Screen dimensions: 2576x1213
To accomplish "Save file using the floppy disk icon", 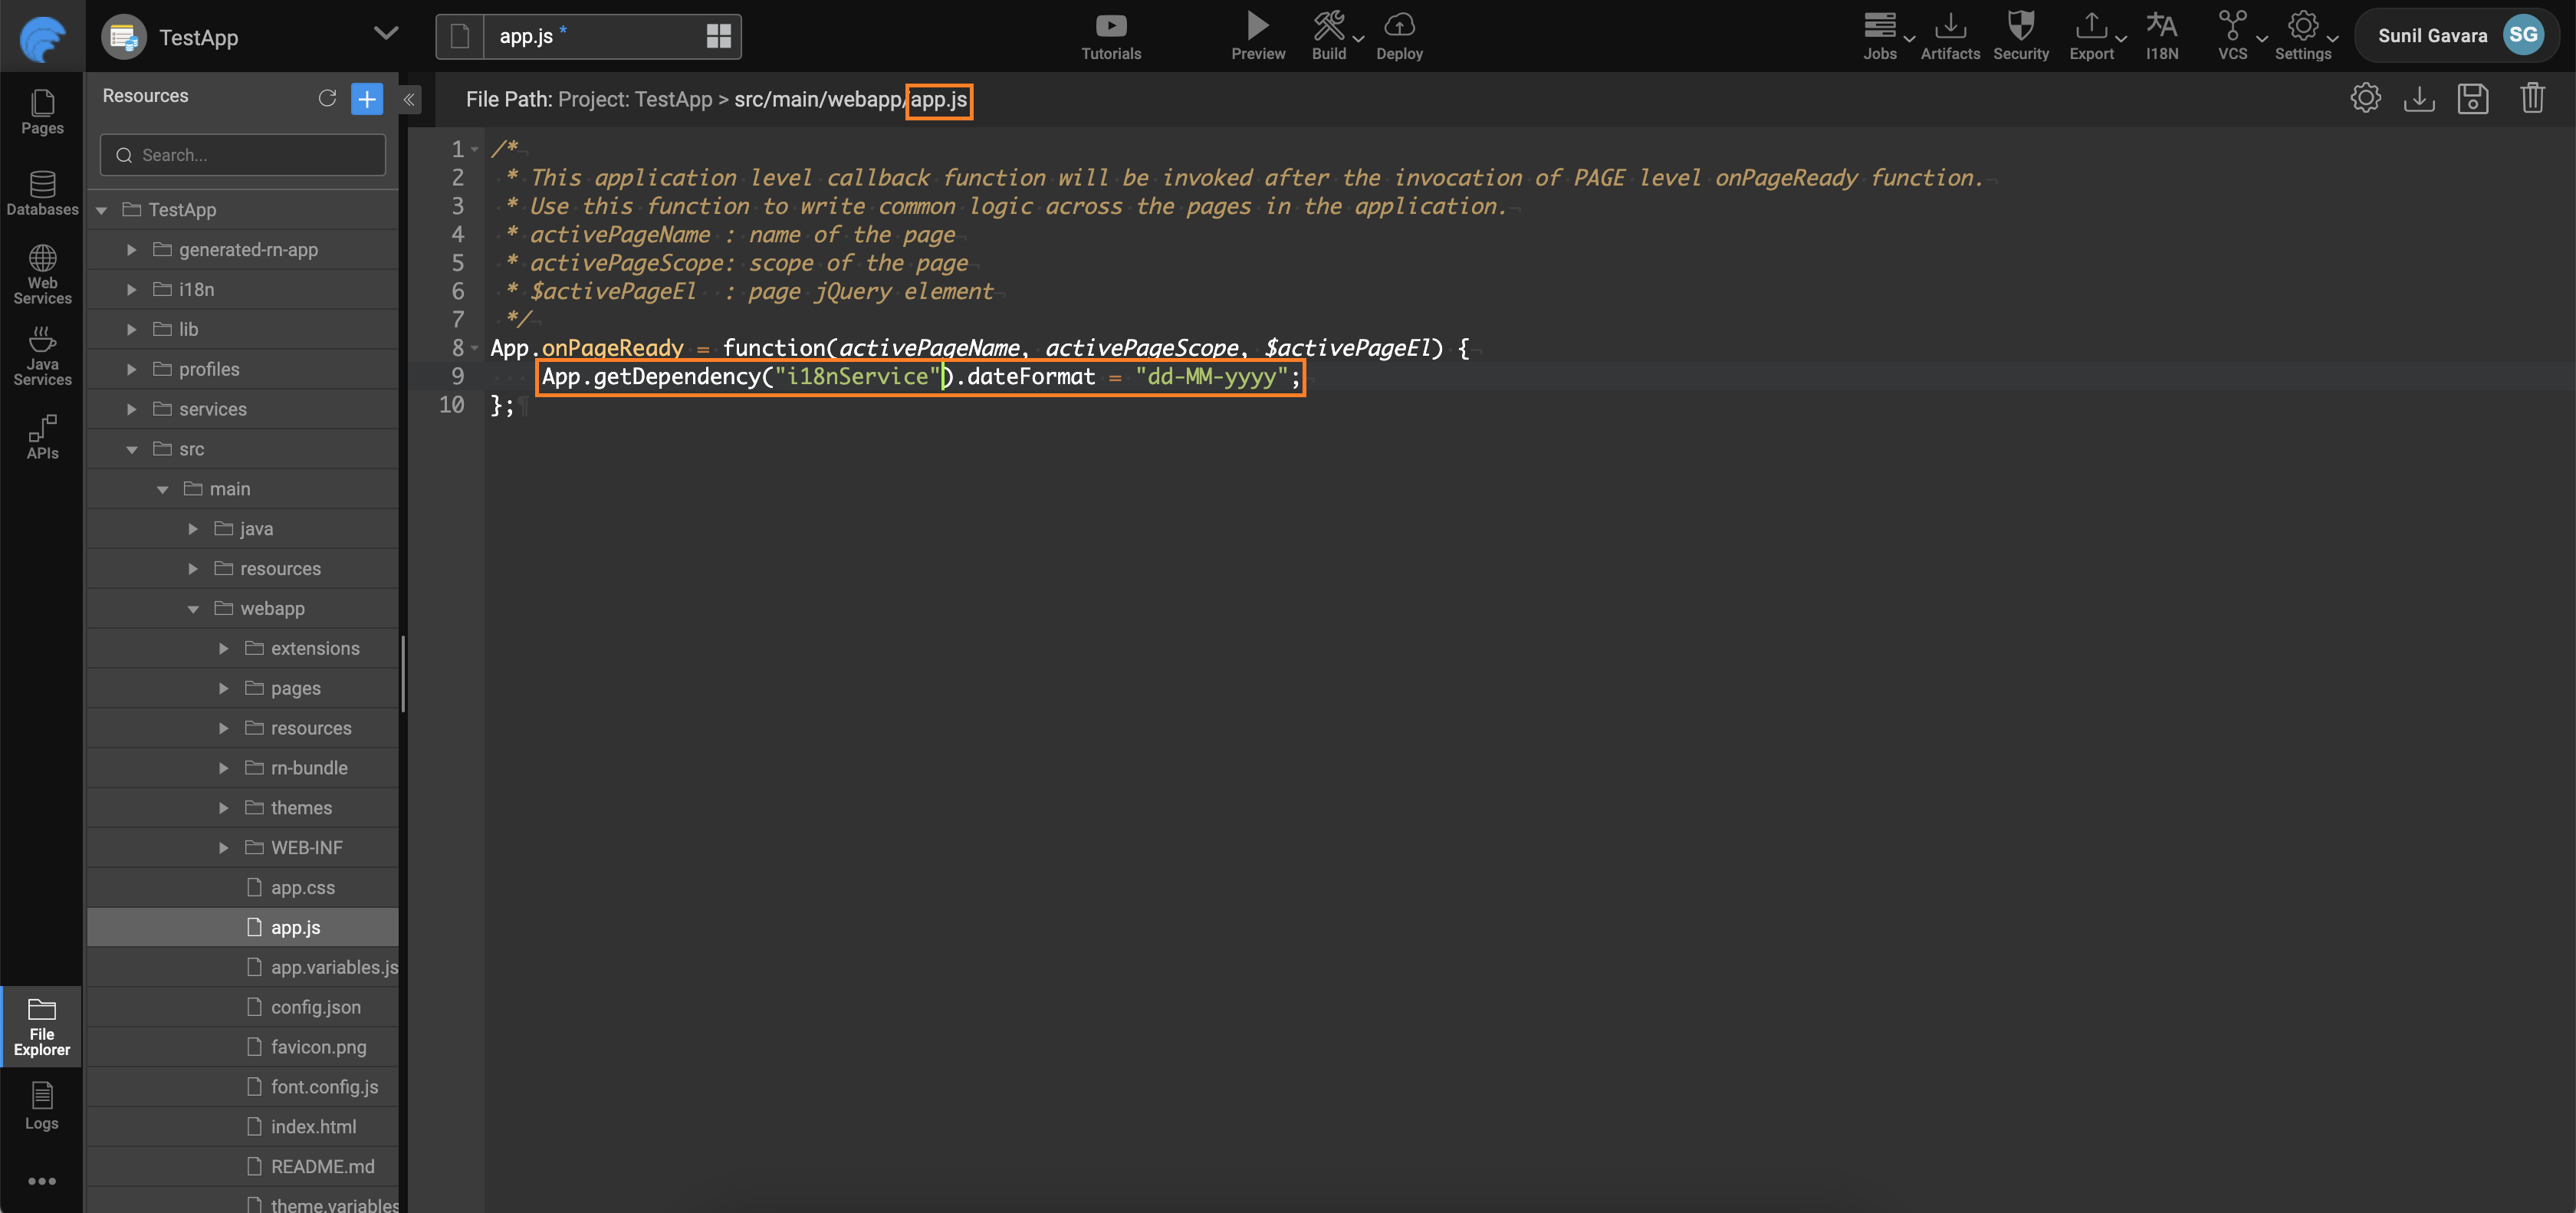I will (2472, 99).
